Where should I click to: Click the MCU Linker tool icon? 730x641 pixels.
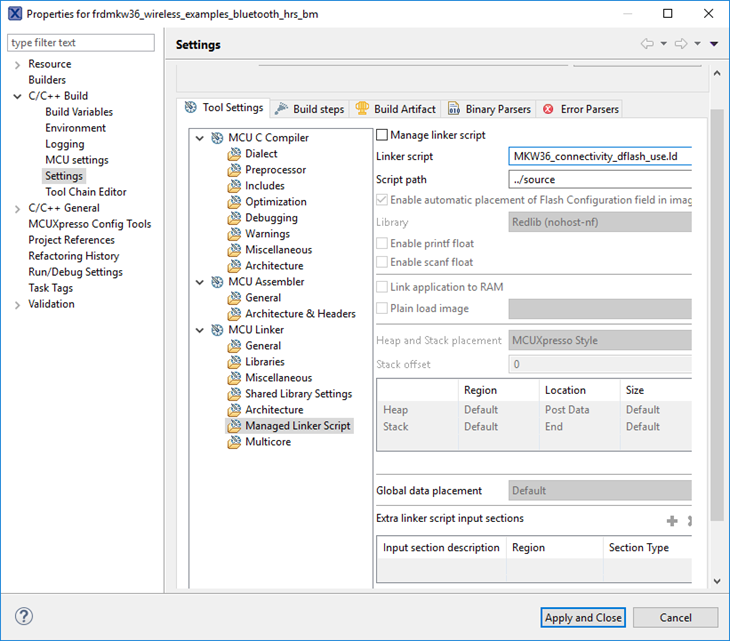(x=218, y=330)
